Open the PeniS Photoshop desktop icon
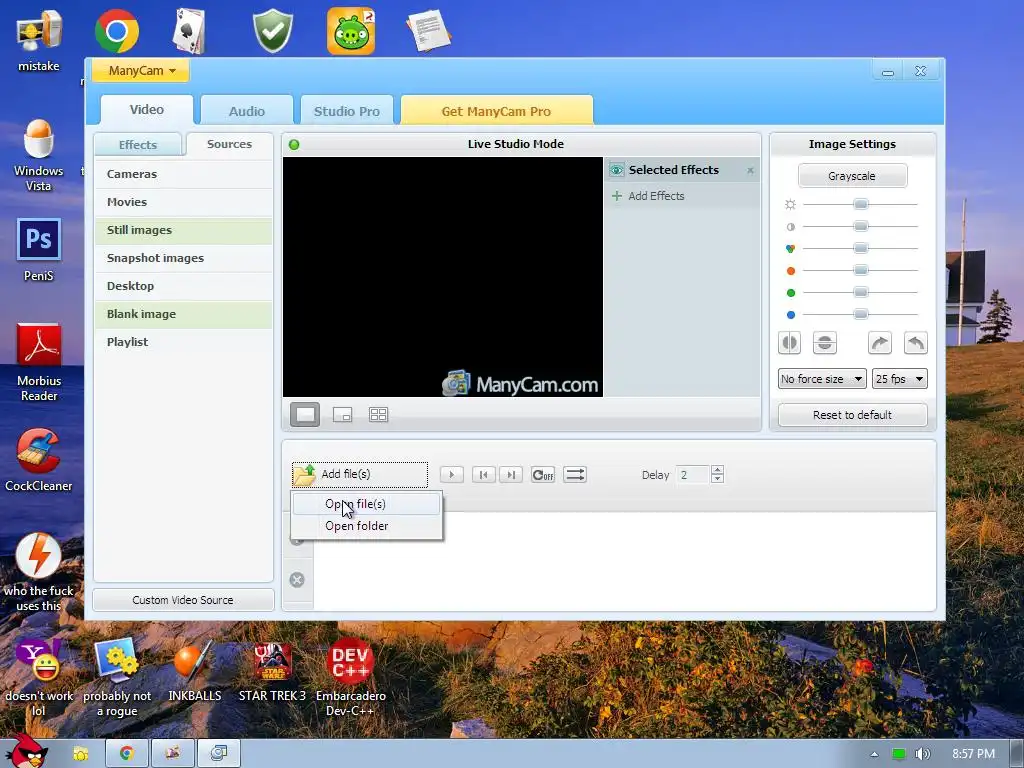This screenshot has height=768, width=1024. [39, 249]
